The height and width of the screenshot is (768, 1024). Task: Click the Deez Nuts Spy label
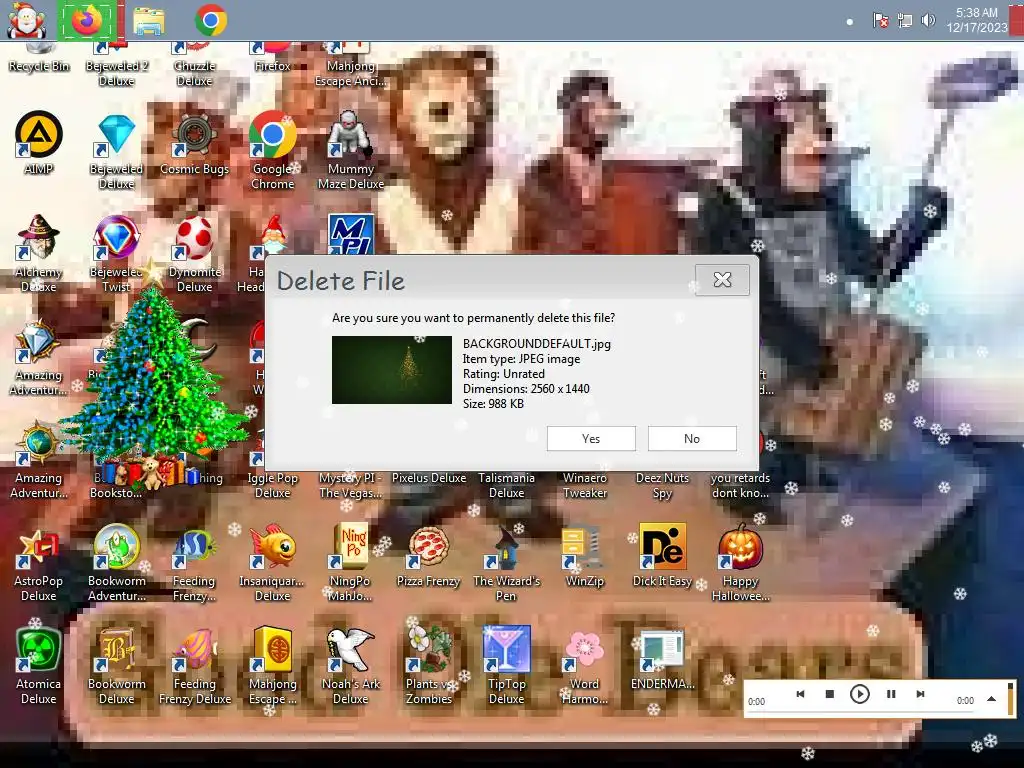[x=662, y=485]
